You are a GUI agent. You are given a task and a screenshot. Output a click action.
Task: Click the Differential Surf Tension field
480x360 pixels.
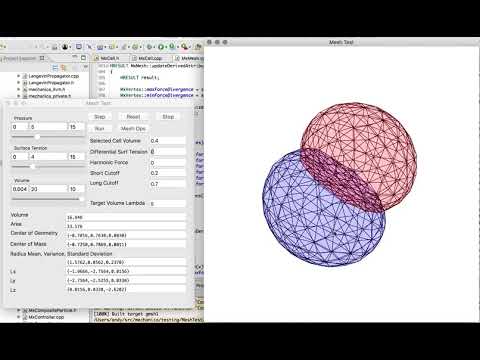[x=167, y=152]
